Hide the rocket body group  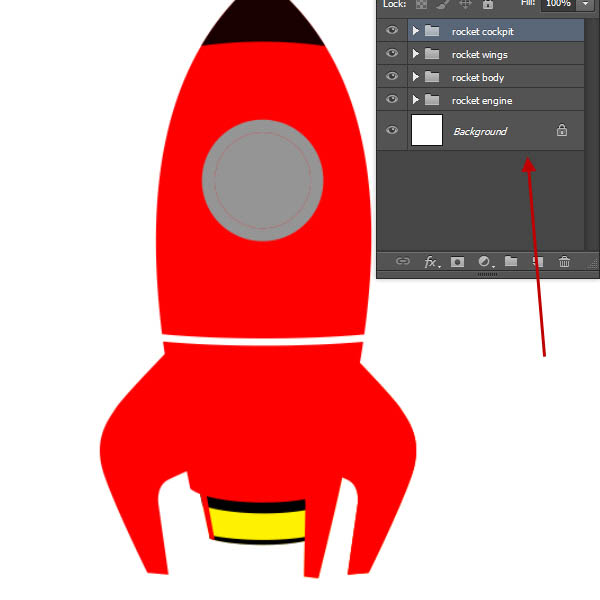tap(392, 77)
